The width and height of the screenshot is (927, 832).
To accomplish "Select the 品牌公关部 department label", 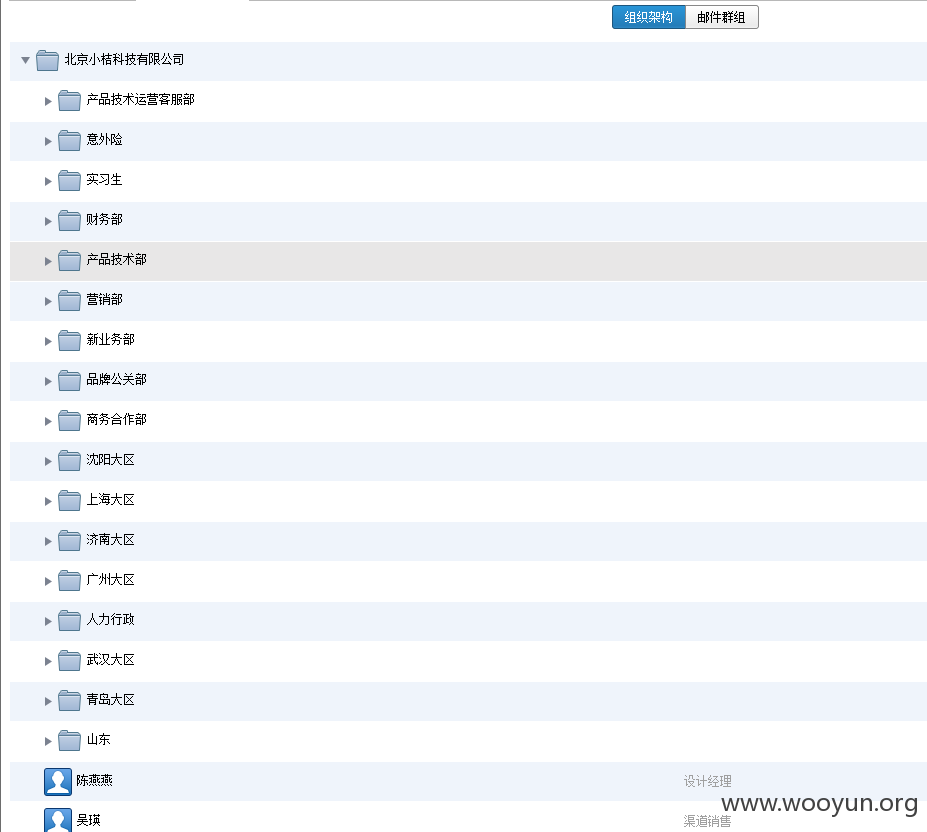I will [116, 380].
